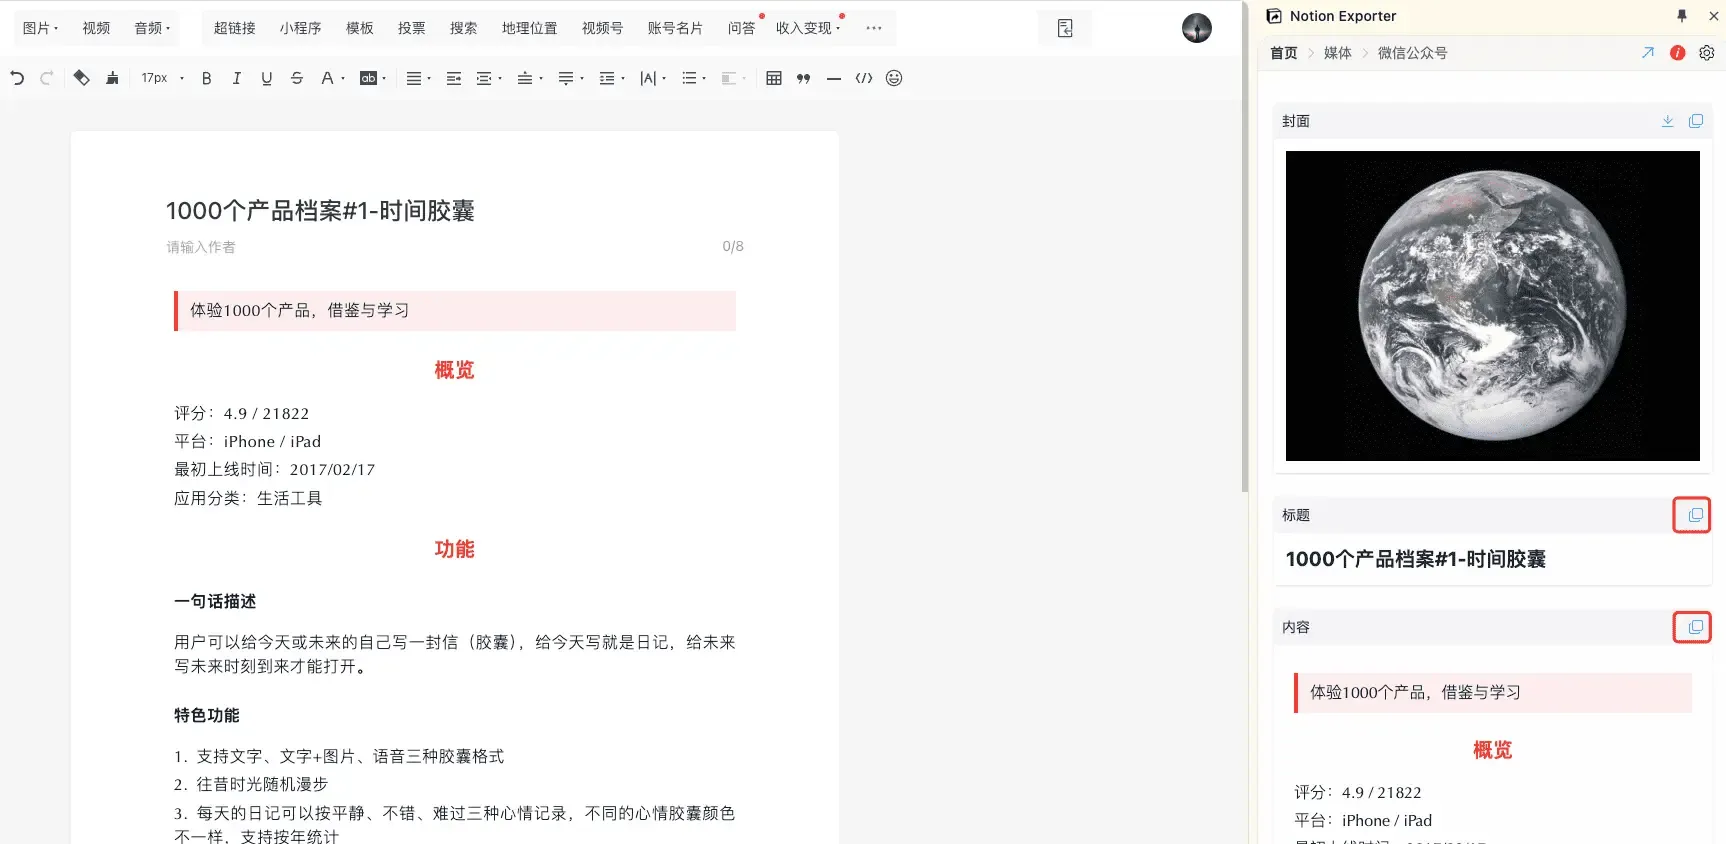Insert a 超链接 hyperlink
The width and height of the screenshot is (1726, 844).
(x=235, y=28)
